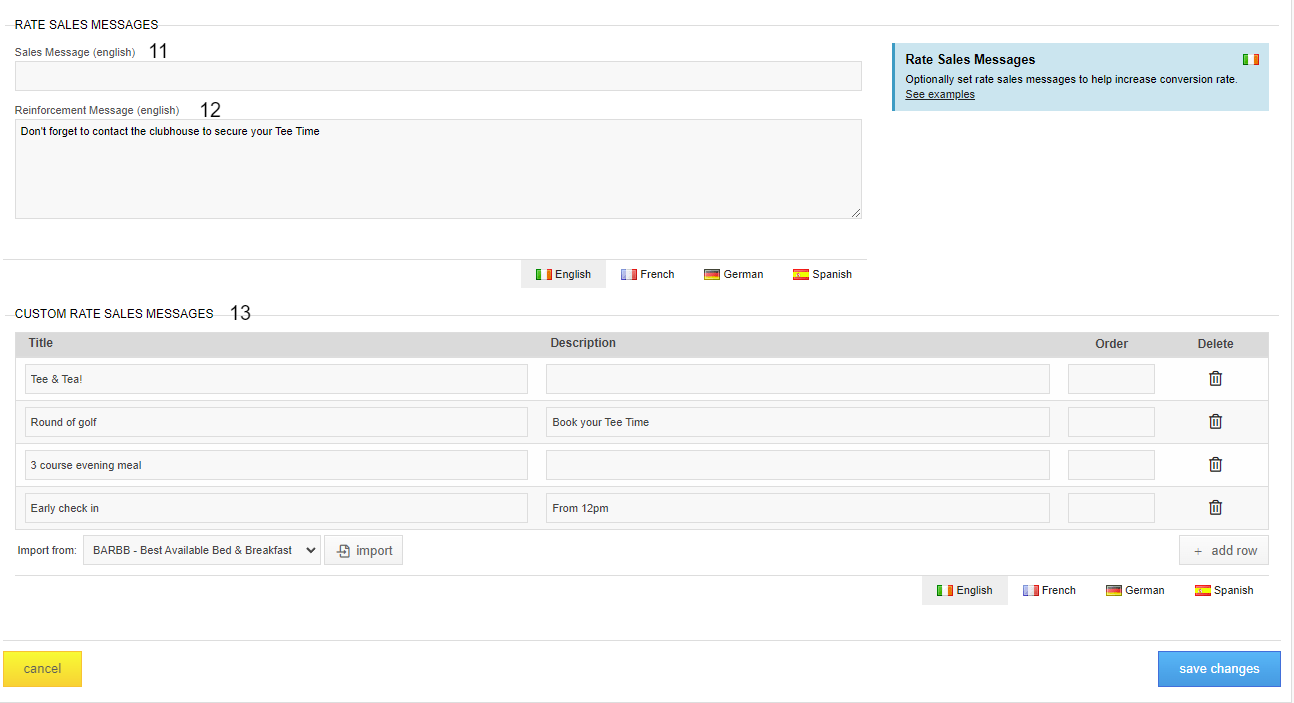Focus the Sales Message (english) input
Viewport: 1294px width, 703px height.
point(438,76)
